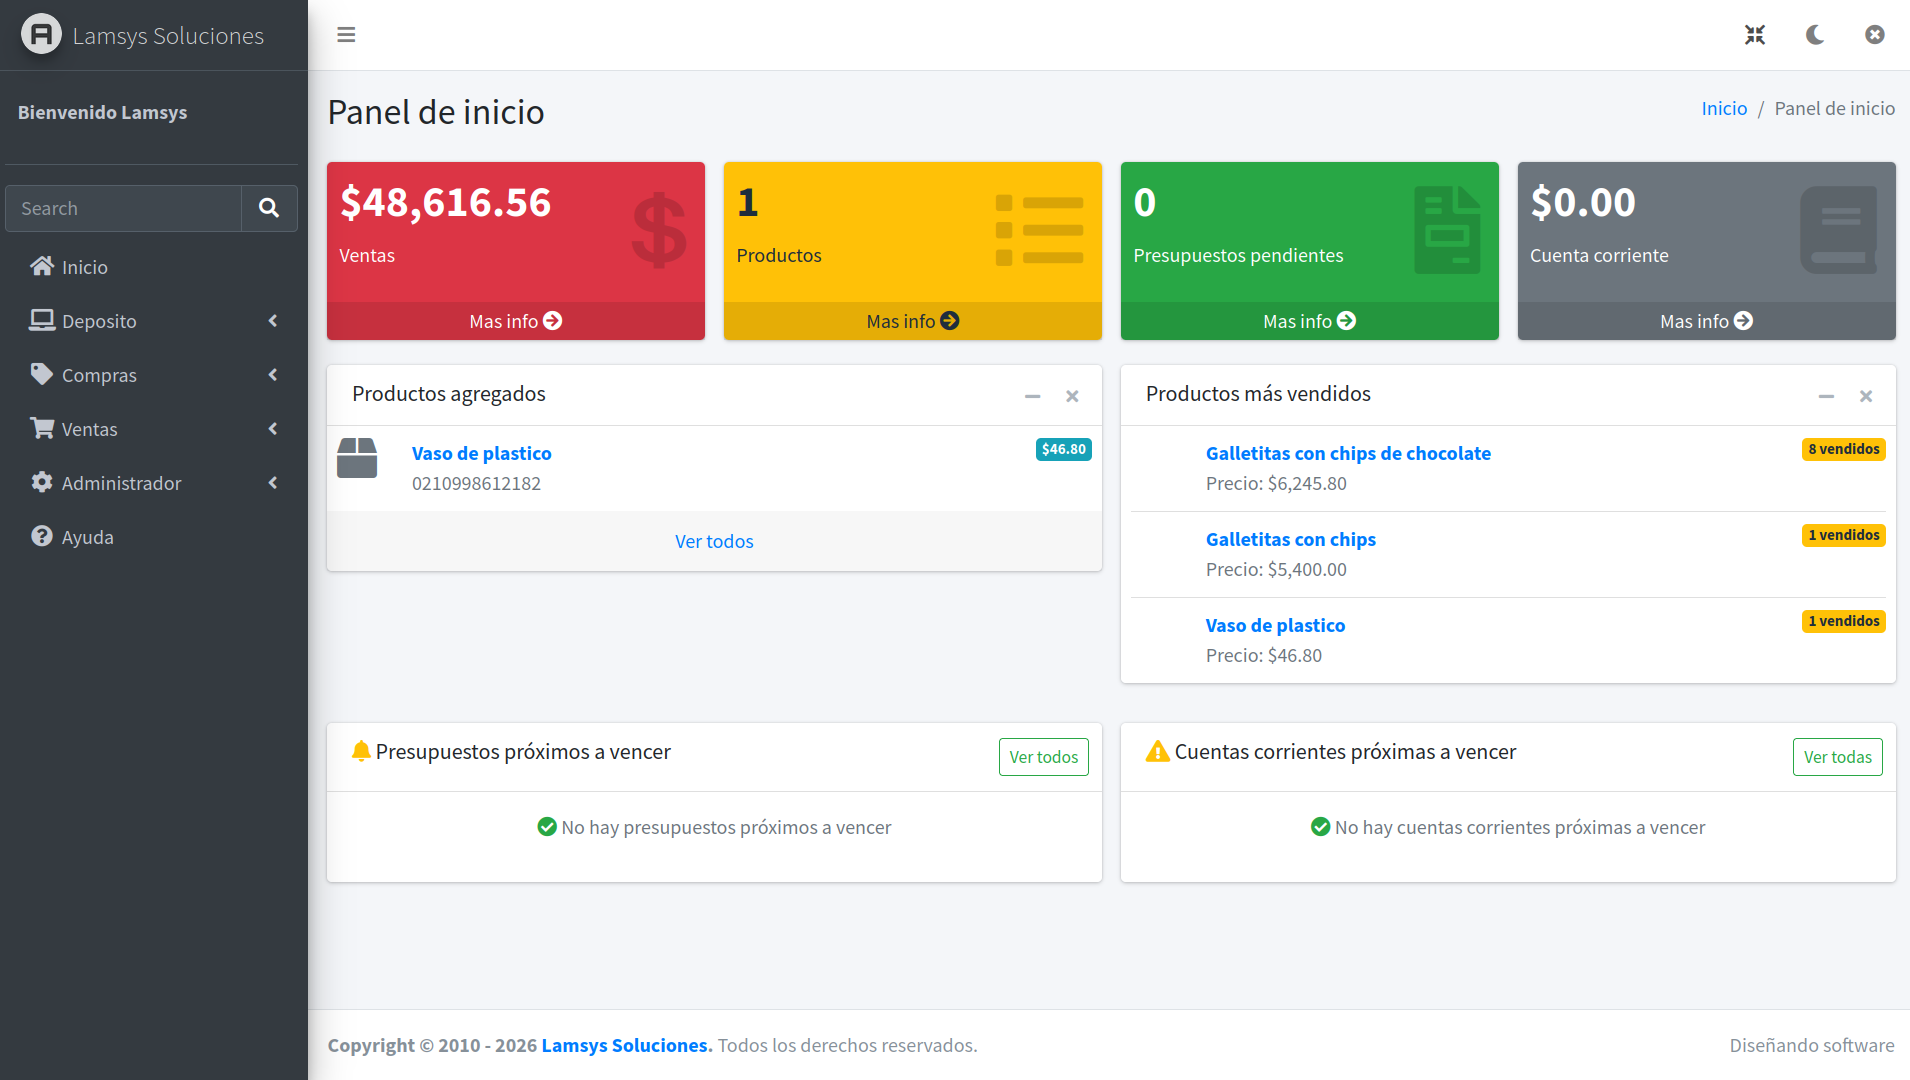
Task: Open the Galletitas con chips product link
Action: point(1291,539)
